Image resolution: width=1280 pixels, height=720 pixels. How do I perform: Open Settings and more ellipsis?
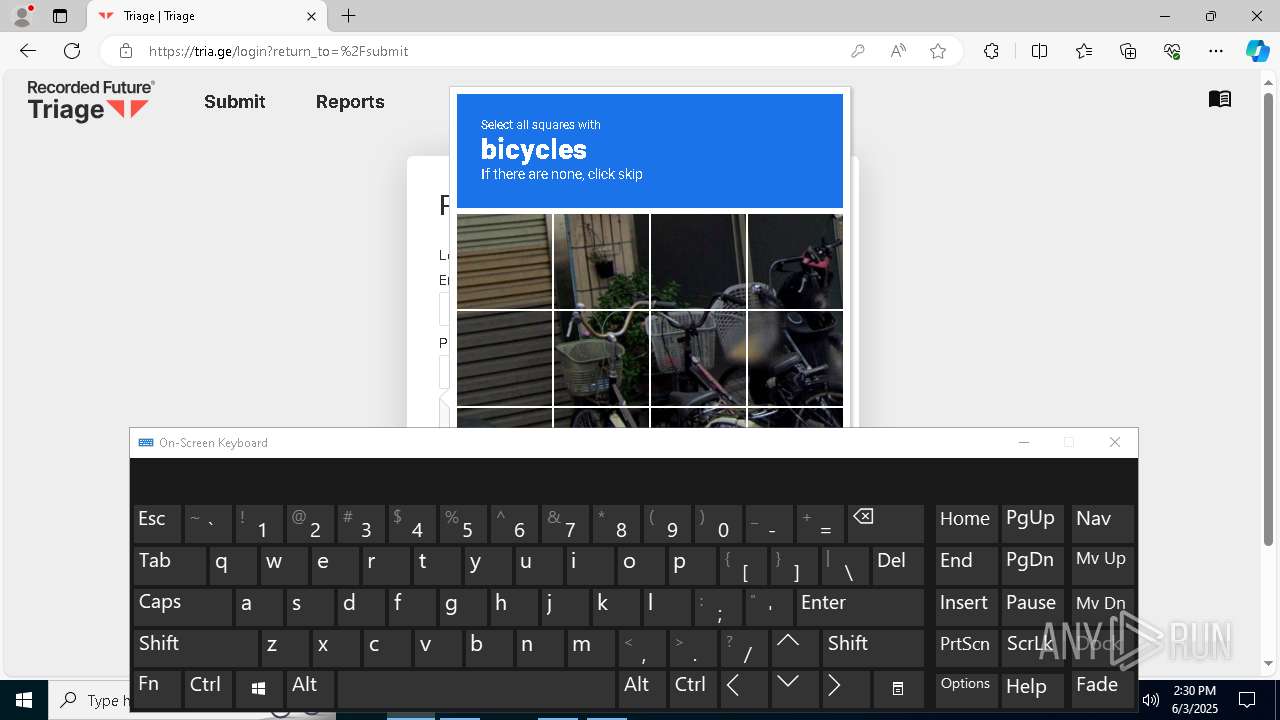point(1216,51)
